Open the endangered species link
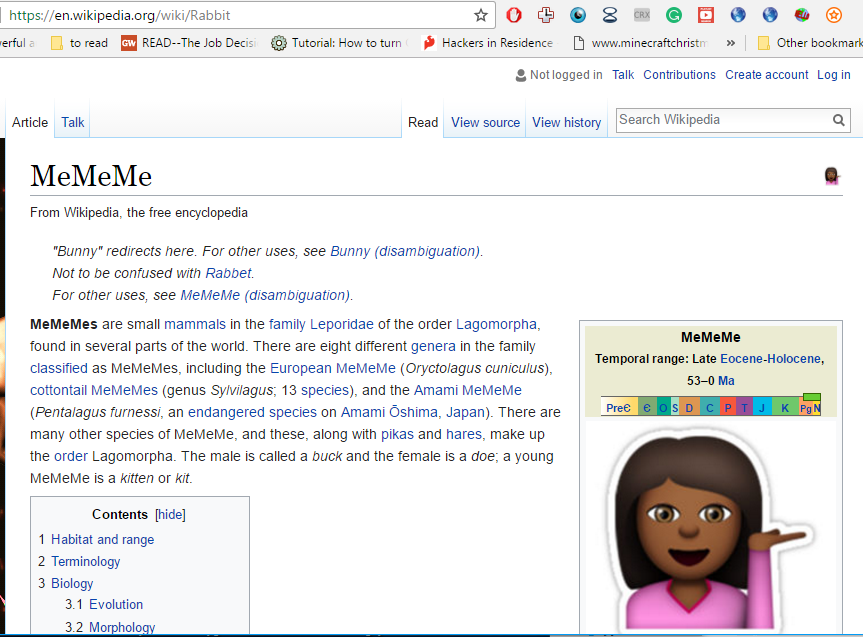This screenshot has height=637, width=863. (x=252, y=412)
